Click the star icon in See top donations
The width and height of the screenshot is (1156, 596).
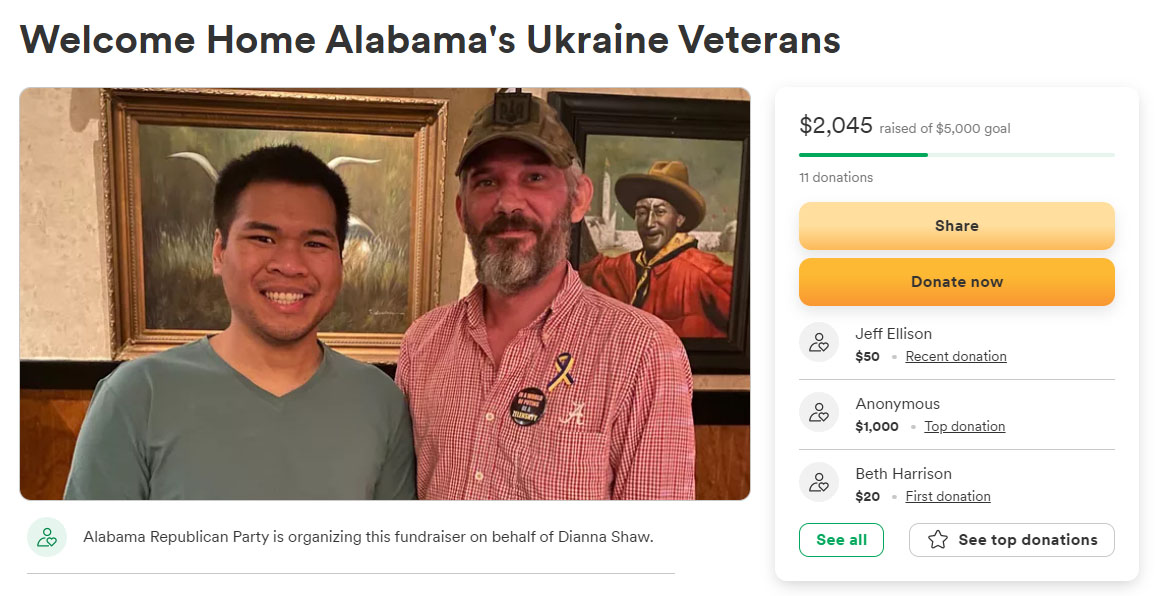coord(937,540)
